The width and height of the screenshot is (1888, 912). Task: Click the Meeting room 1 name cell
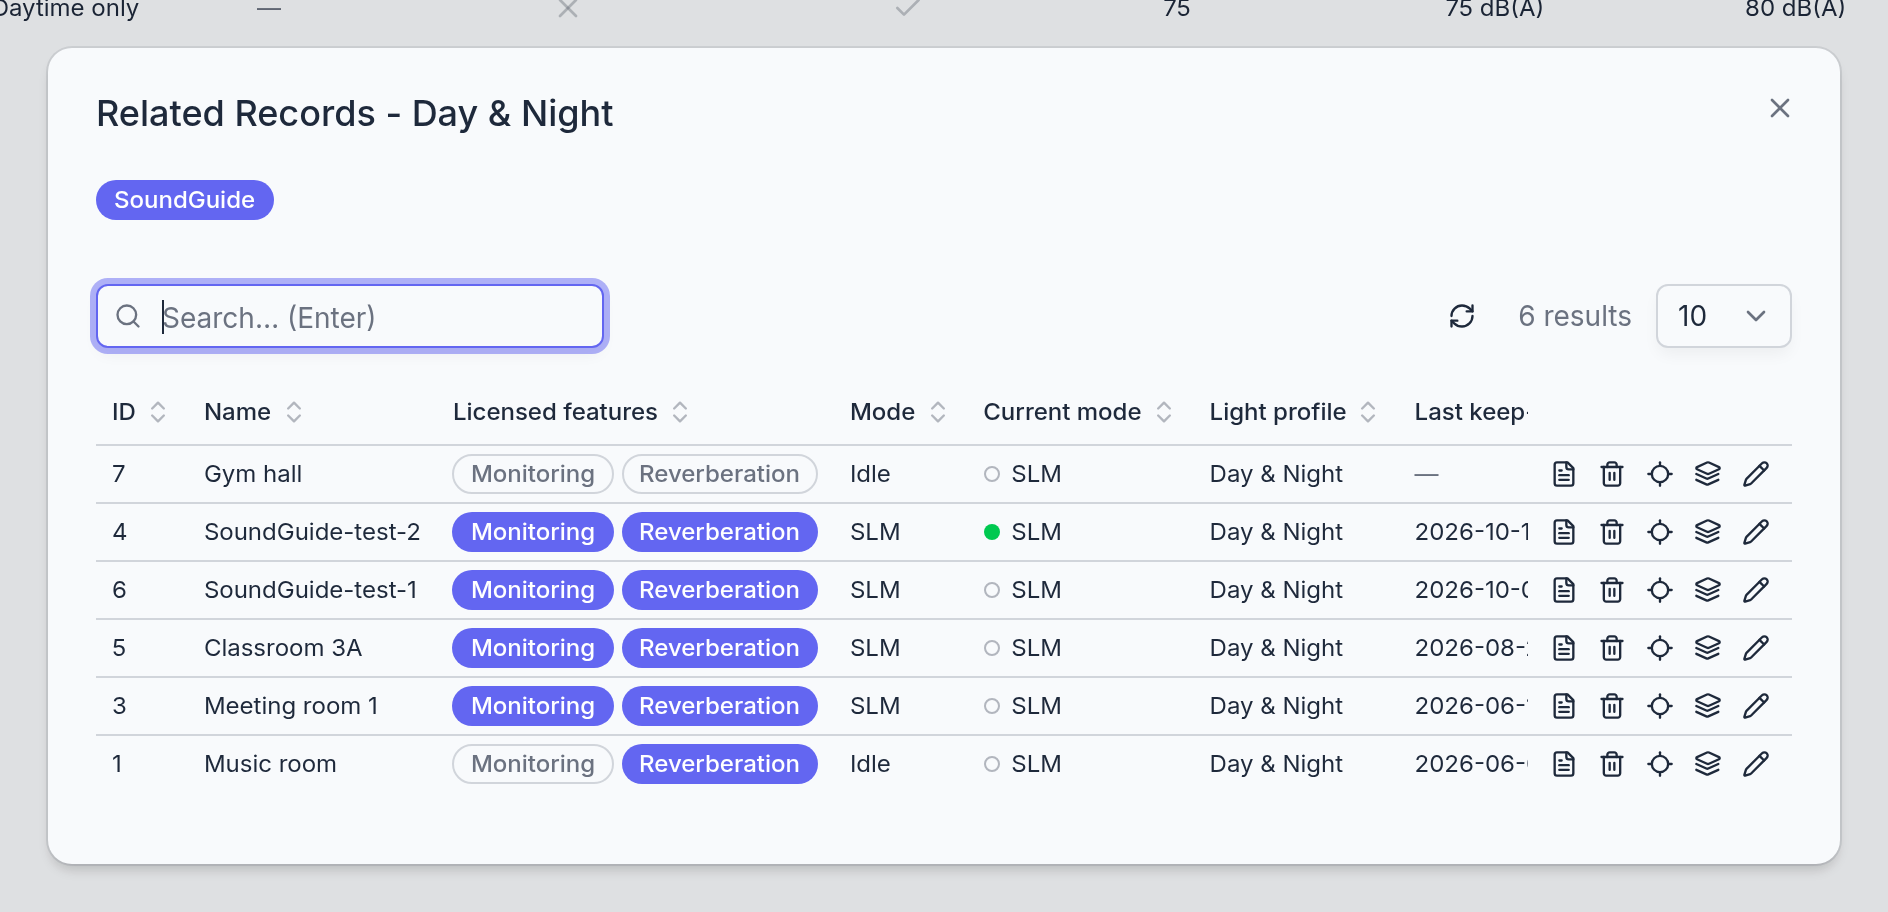coord(291,706)
